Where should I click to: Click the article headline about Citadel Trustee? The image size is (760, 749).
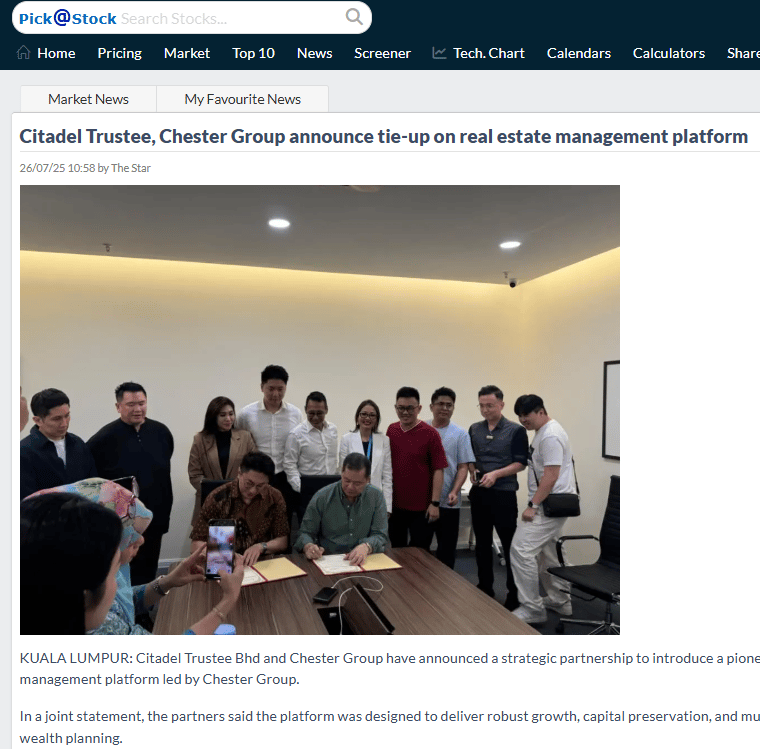(x=383, y=137)
